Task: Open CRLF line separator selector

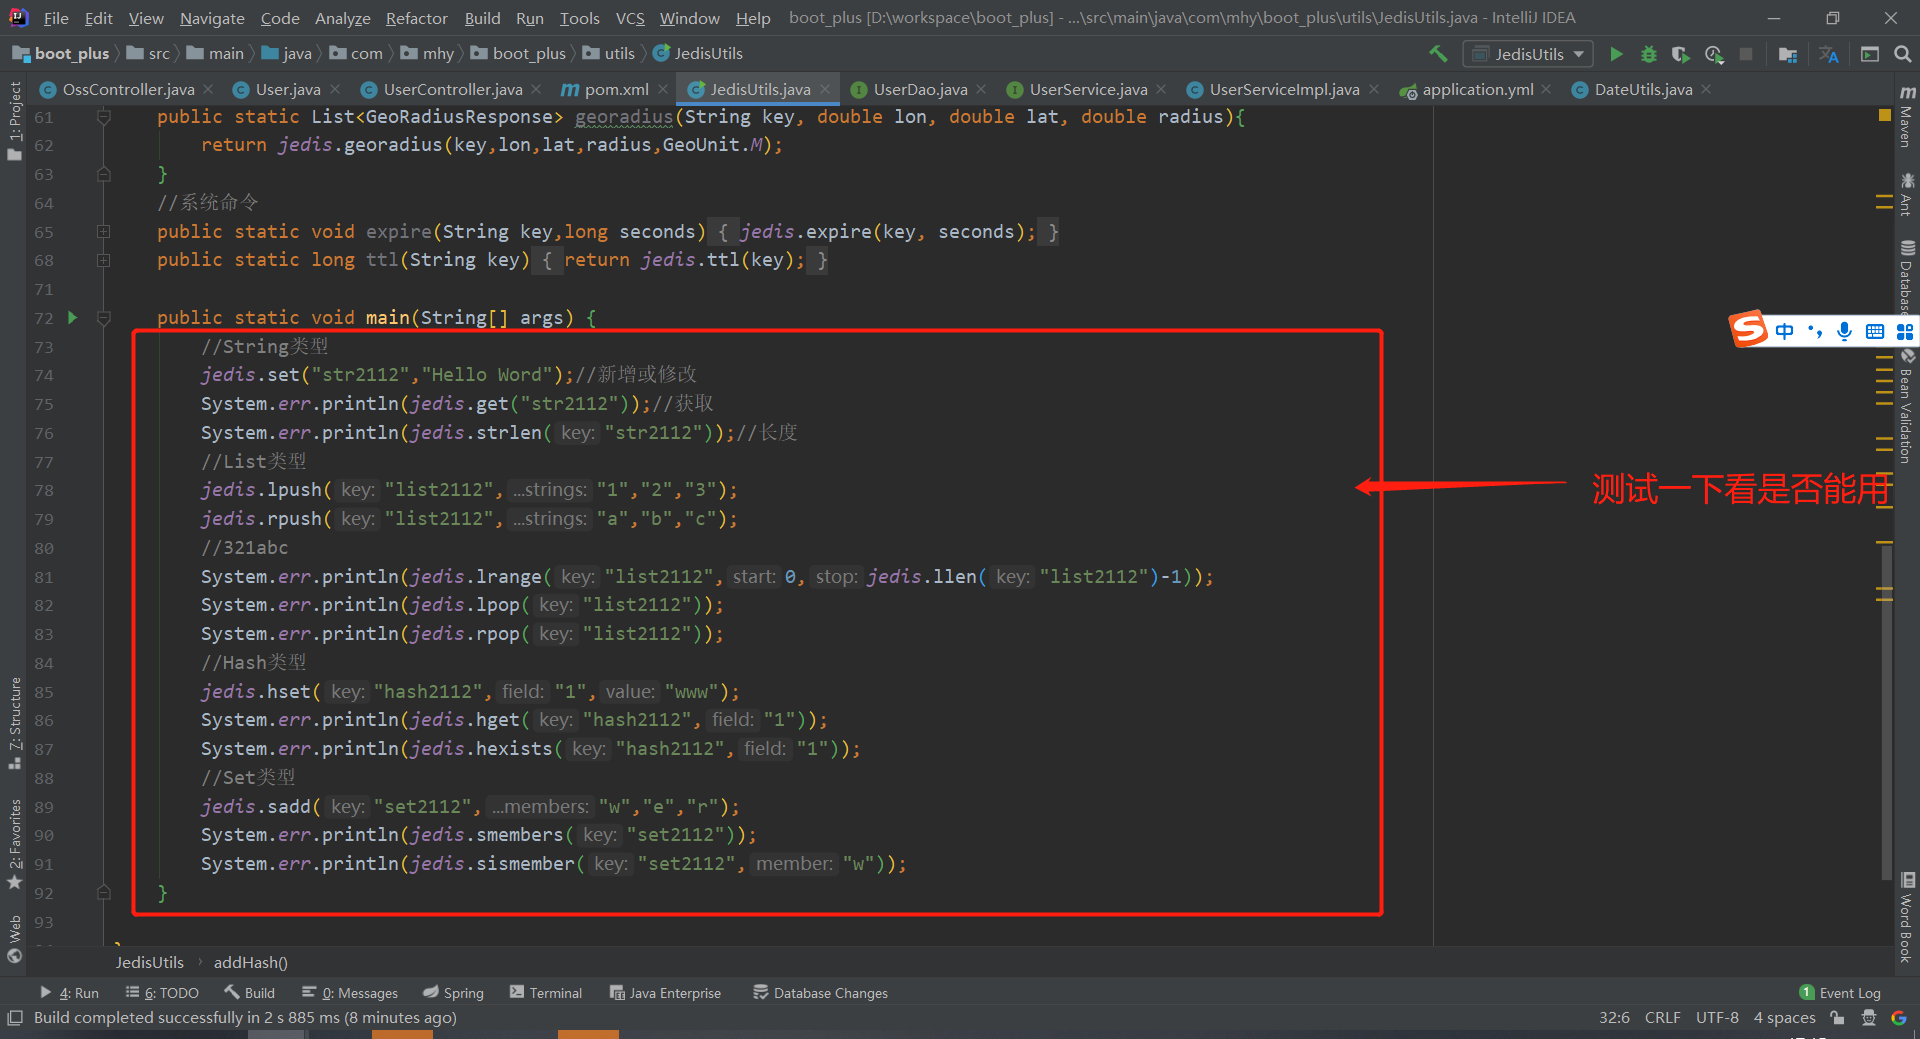Action: point(1662,1018)
